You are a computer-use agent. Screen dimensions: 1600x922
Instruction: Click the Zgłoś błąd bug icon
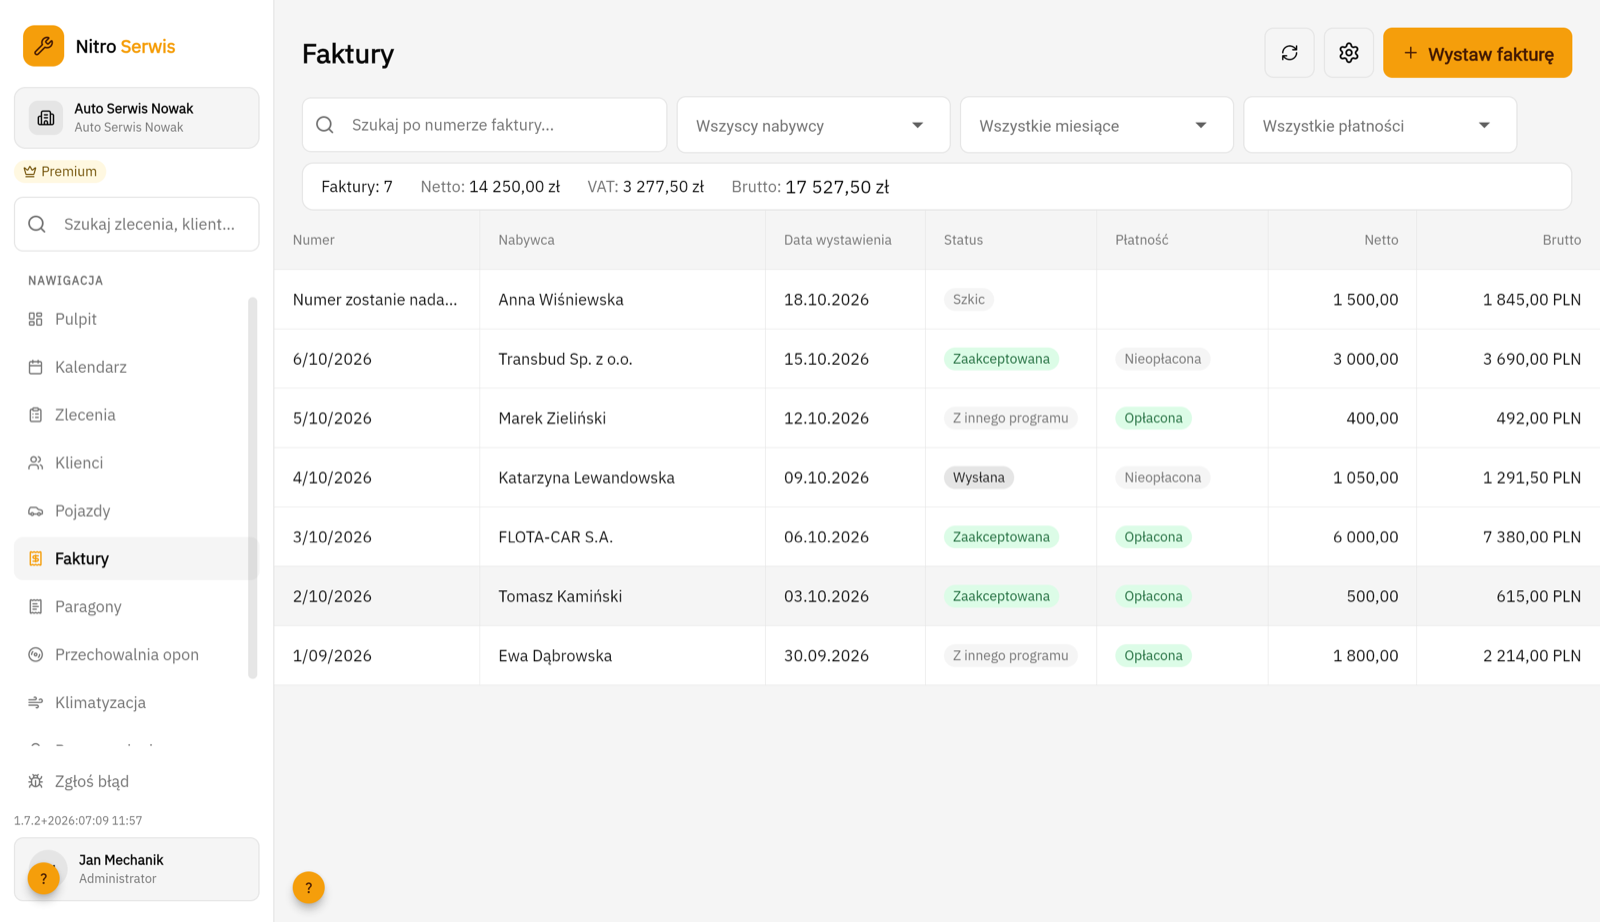tap(36, 781)
